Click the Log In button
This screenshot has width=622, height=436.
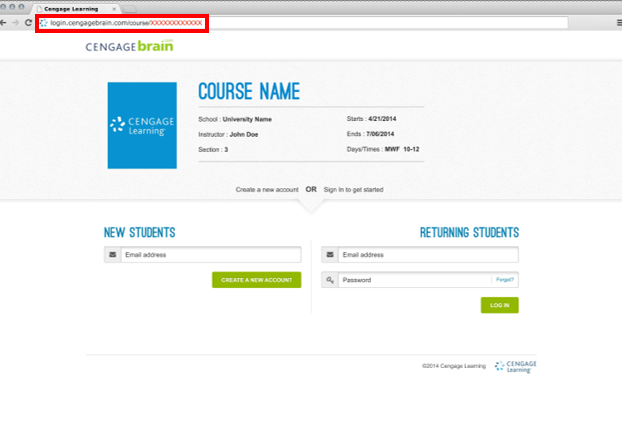tap(500, 305)
